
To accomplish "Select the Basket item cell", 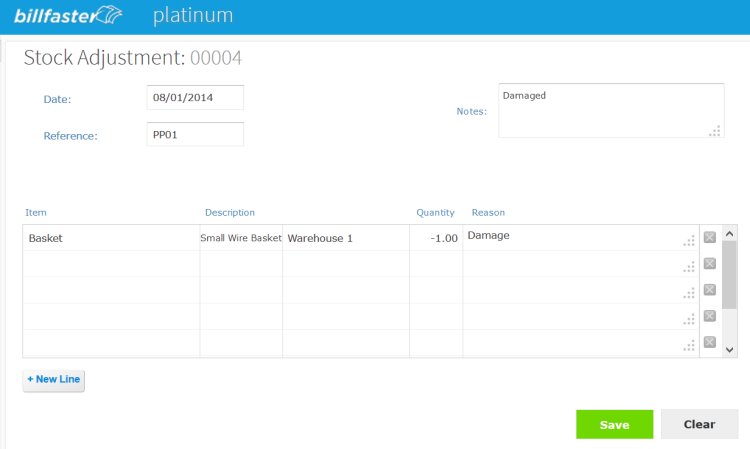I will coord(111,238).
